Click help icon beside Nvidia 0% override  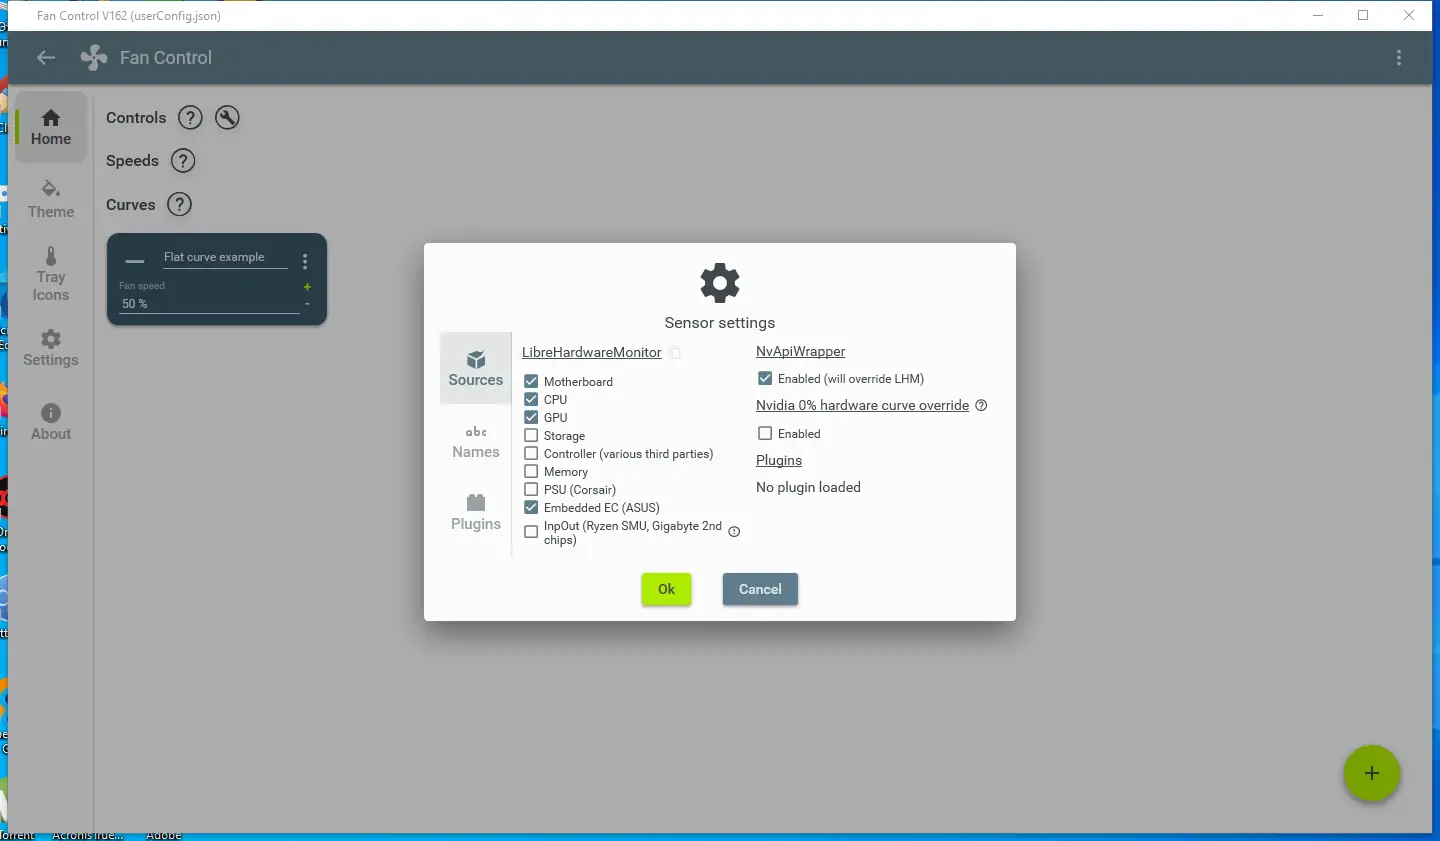click(981, 406)
